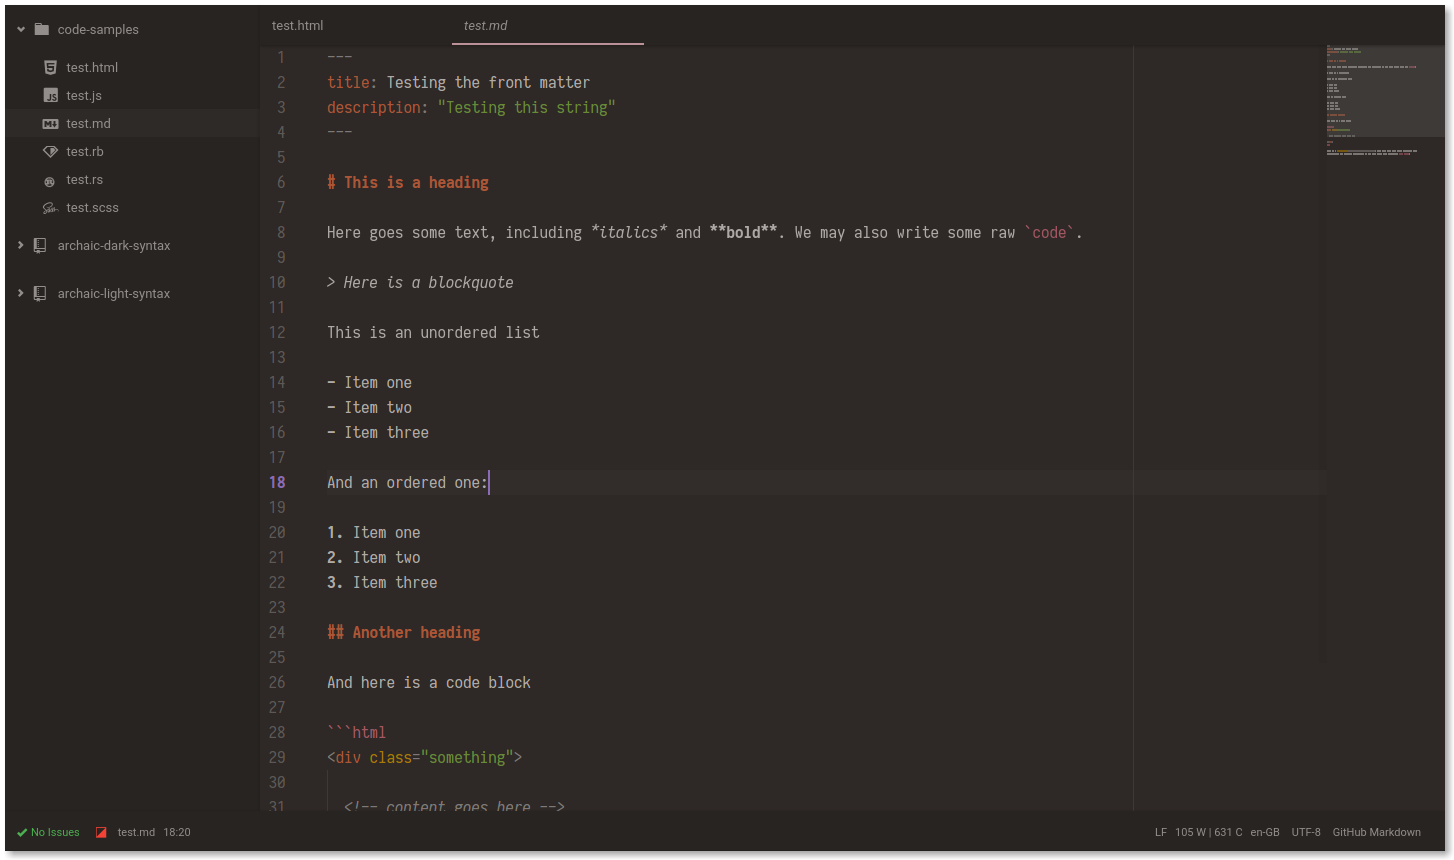Viewport: 1454px width, 860px height.
Task: Open test.scss in the tree view
Action: 92,207
